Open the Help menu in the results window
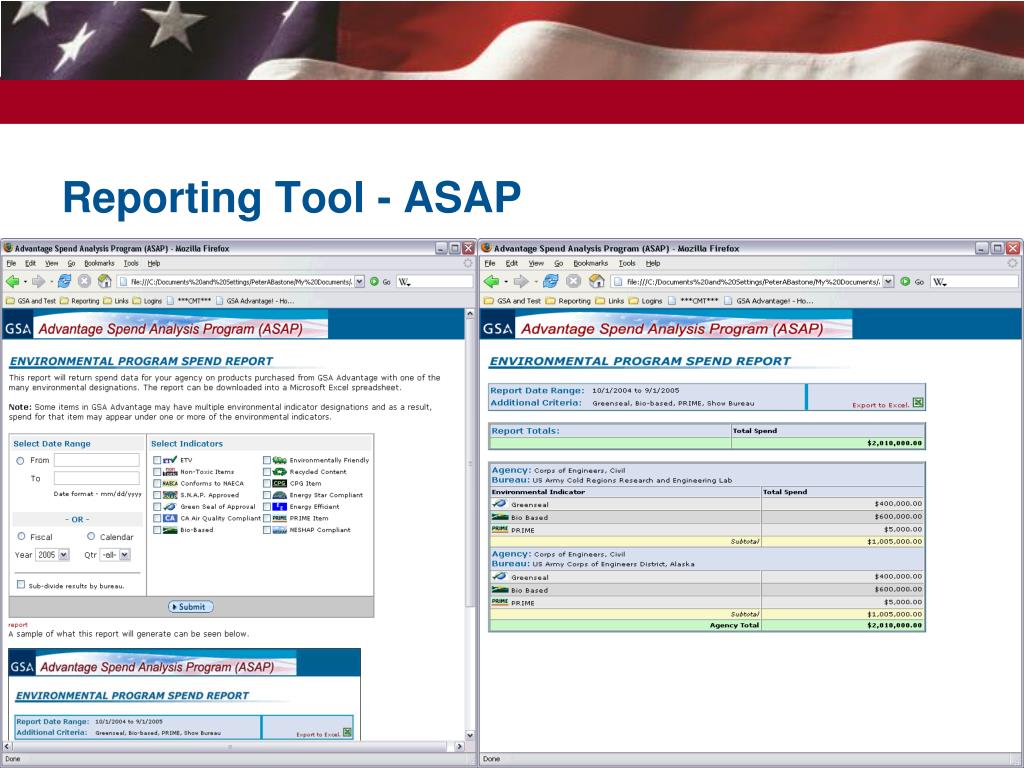1024x768 pixels. (x=653, y=263)
